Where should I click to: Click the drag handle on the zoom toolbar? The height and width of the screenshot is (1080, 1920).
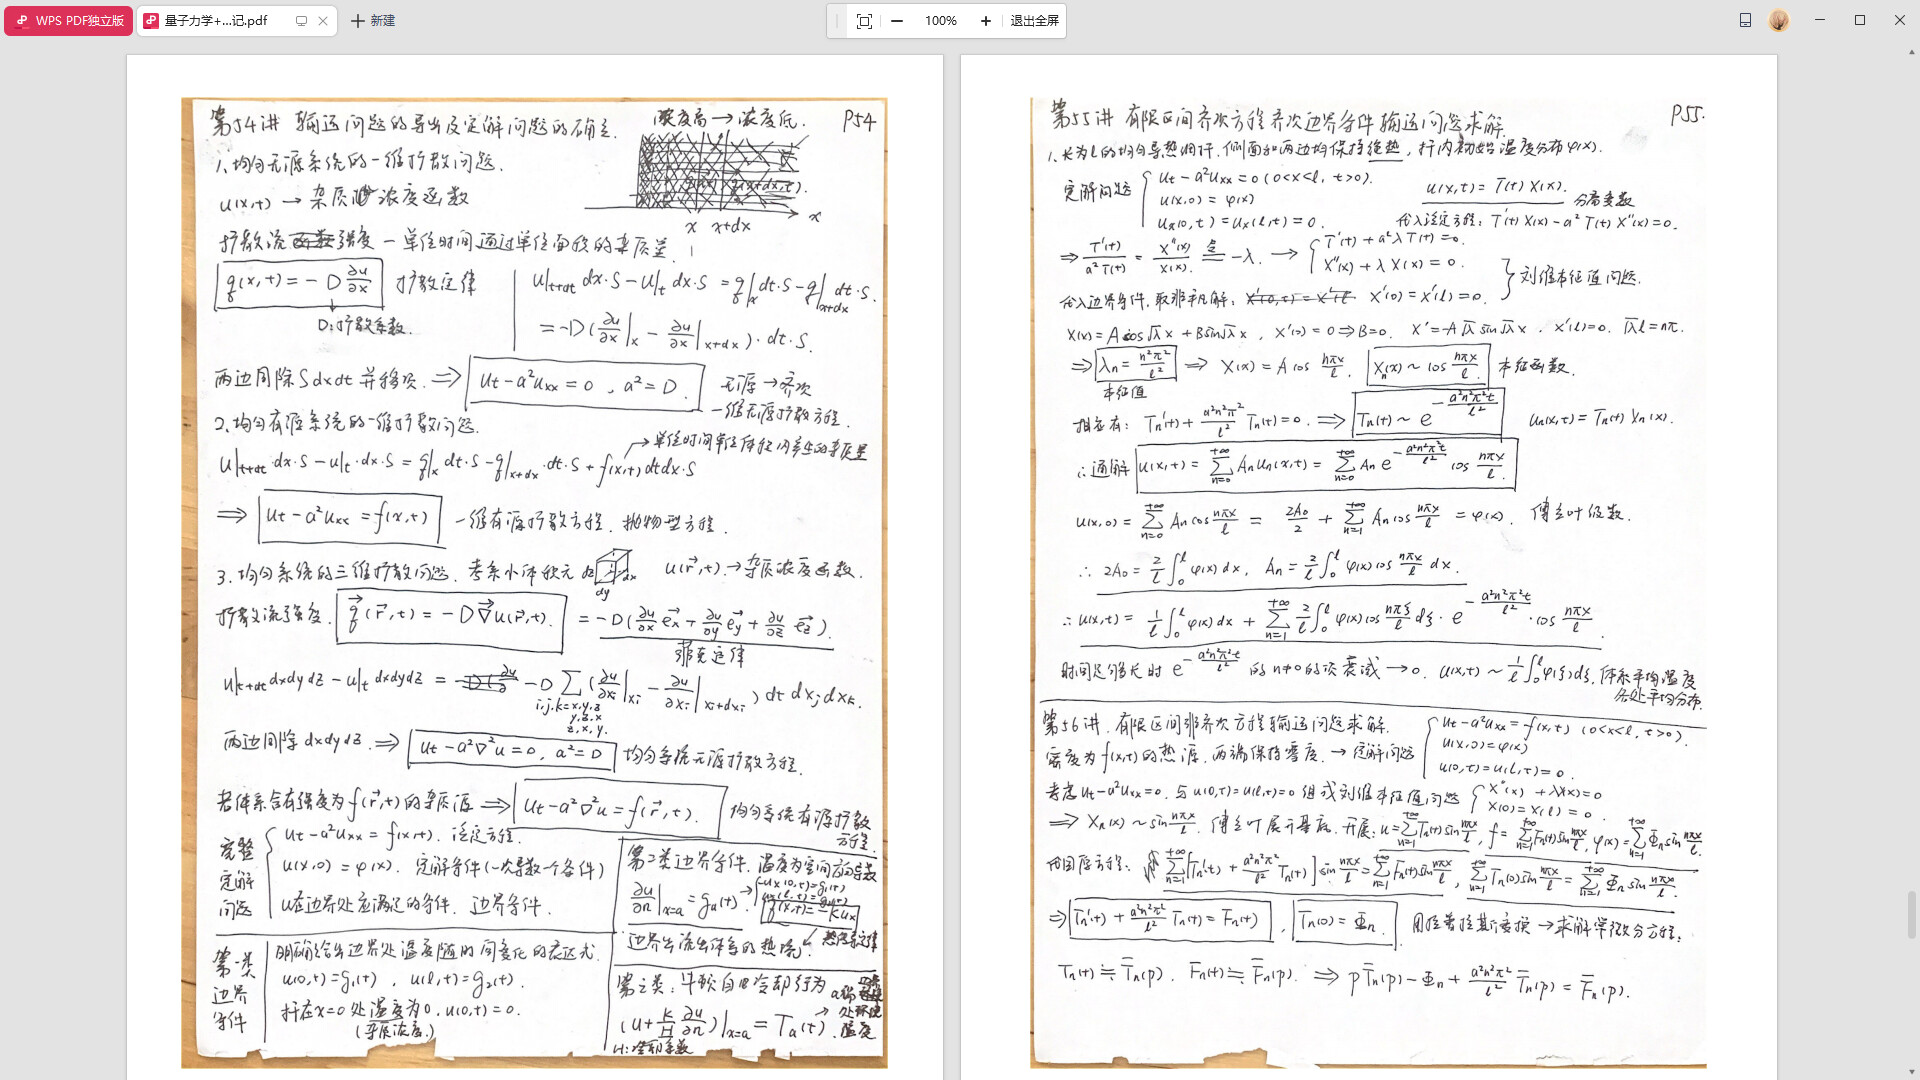point(838,21)
